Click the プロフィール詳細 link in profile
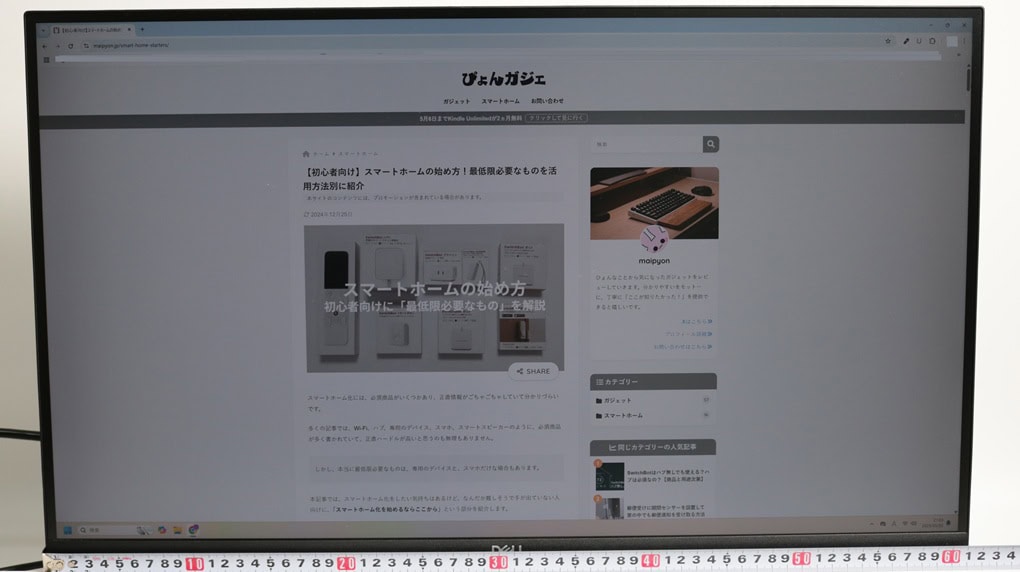The image size is (1020, 572). click(x=688, y=334)
